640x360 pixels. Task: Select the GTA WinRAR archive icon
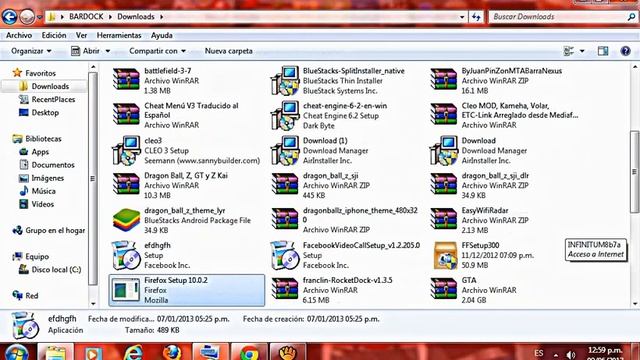[x=444, y=289]
